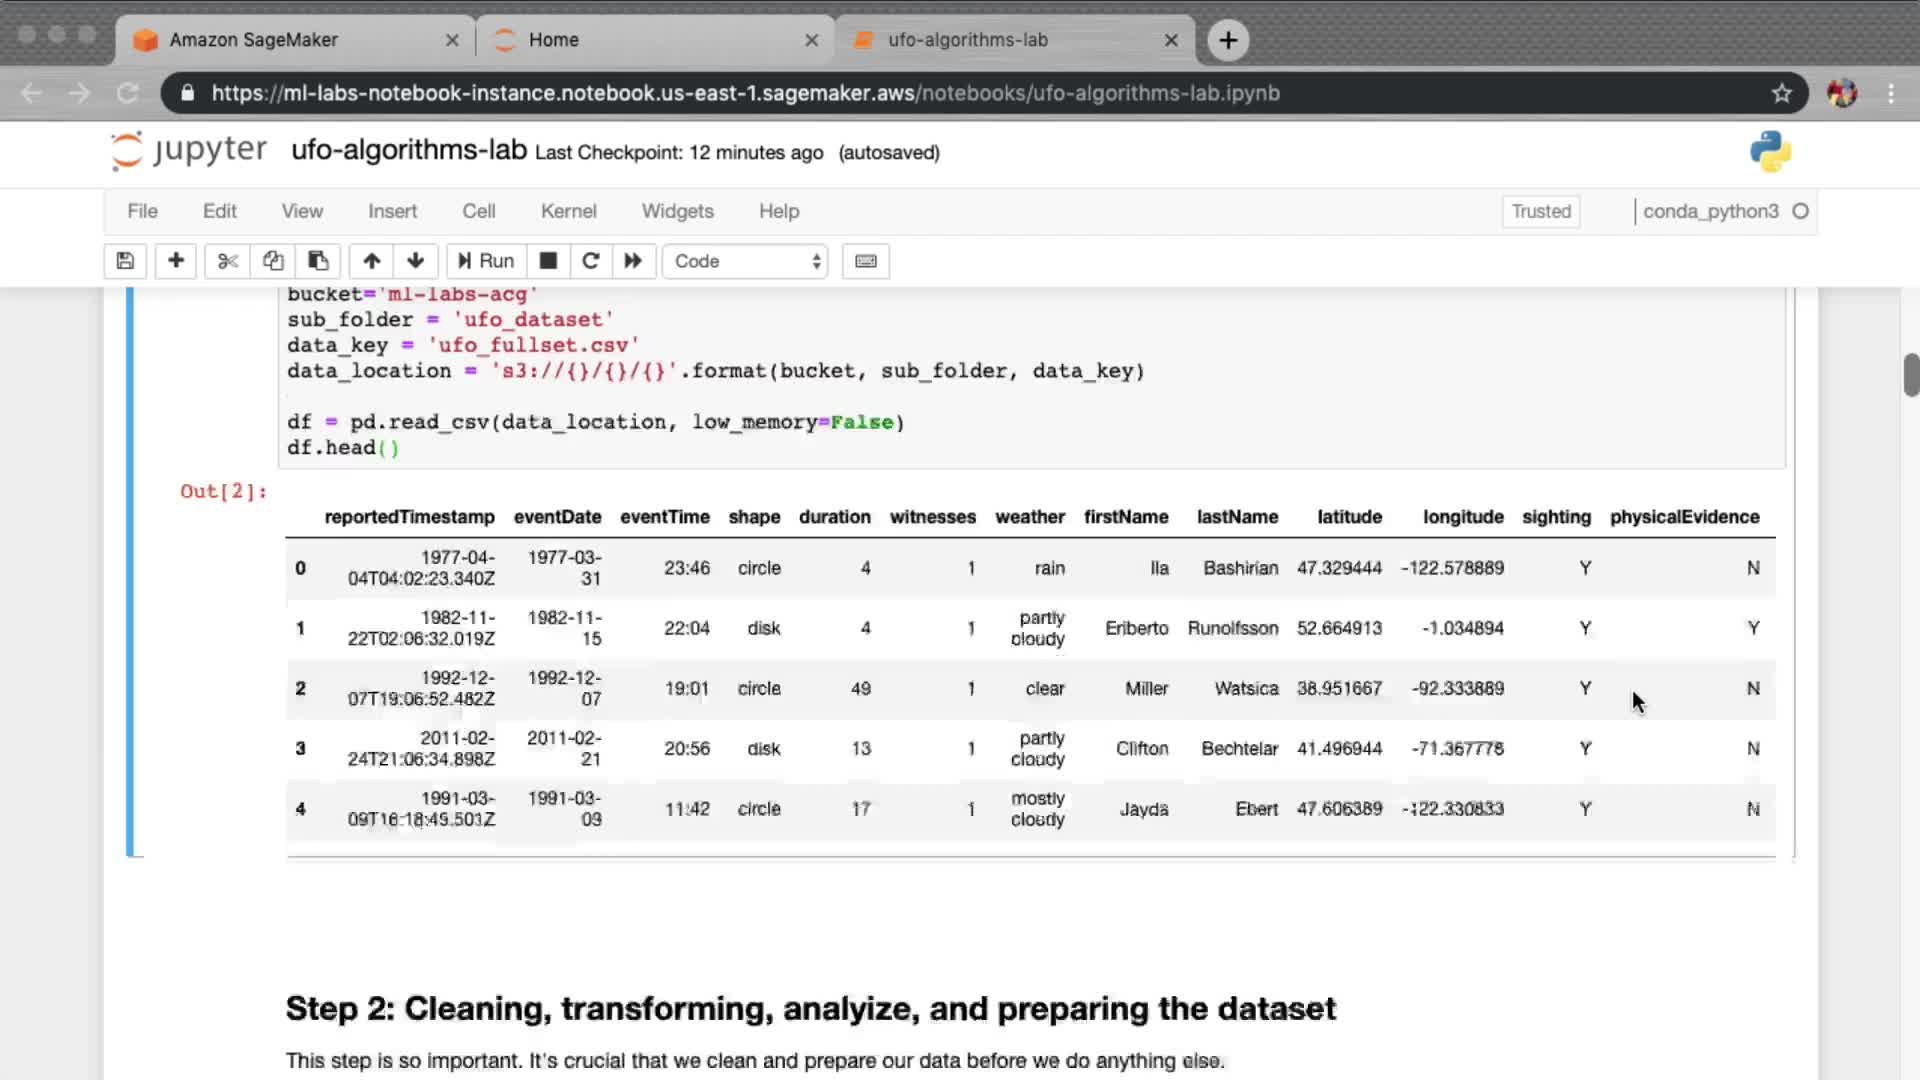Paste cells below icon
The image size is (1920, 1080).
coord(318,261)
